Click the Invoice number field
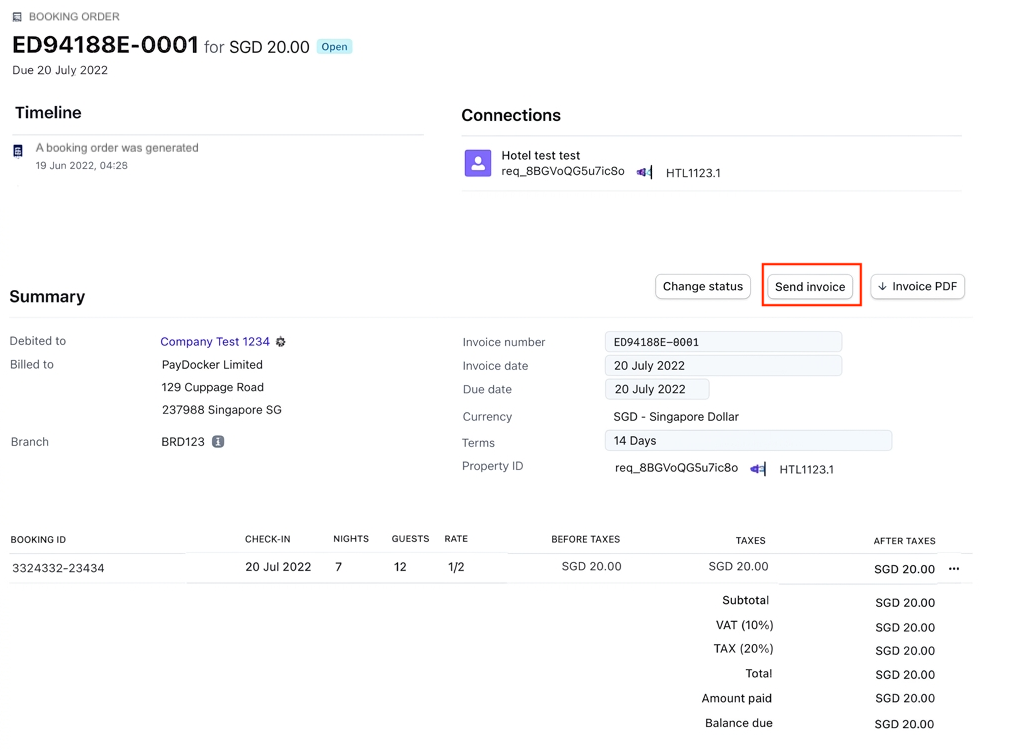Screen dimensions: 1012x751 (723, 342)
